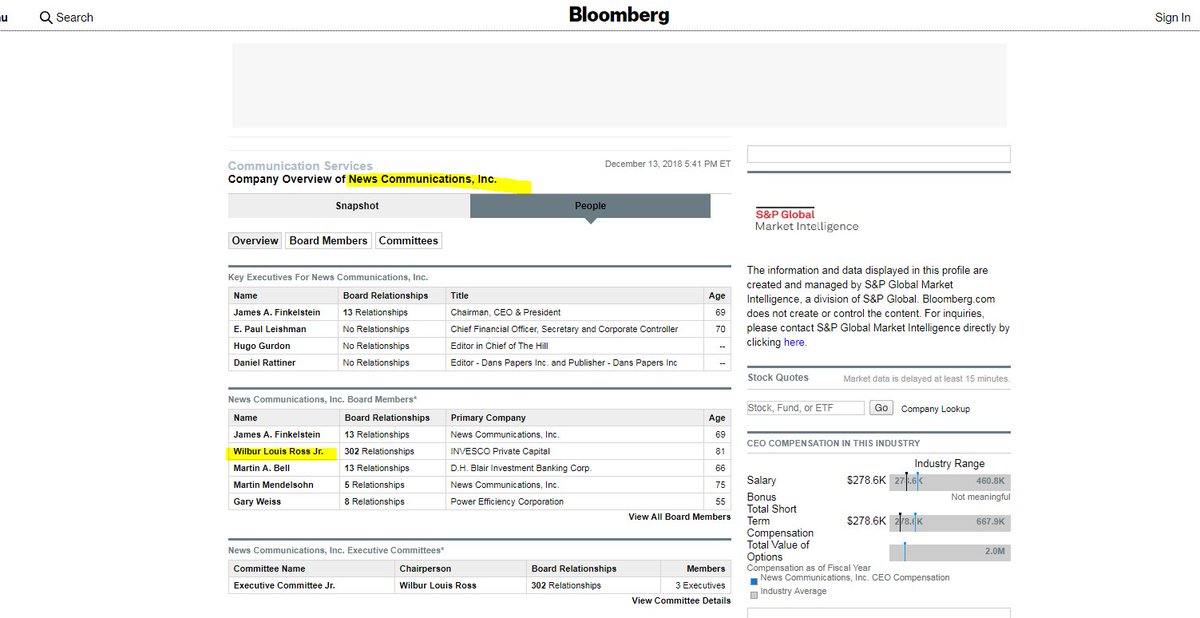Open Martin Mendelsohn profile
This screenshot has height=618, width=1200.
[x=273, y=485]
